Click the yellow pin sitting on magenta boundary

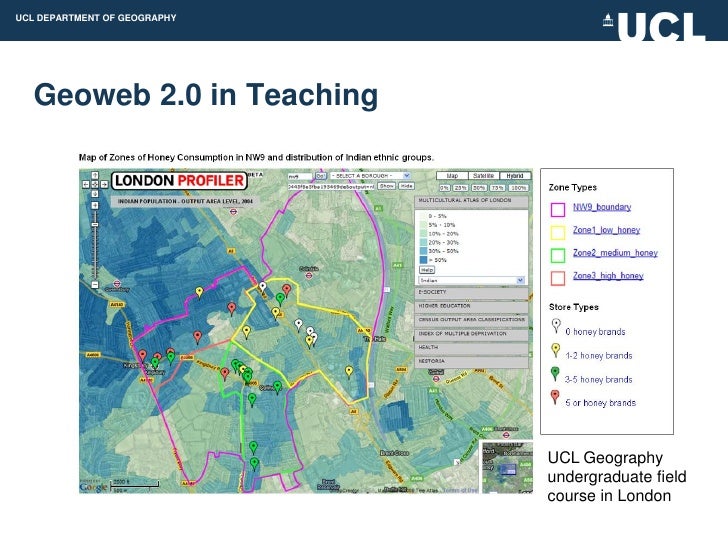(x=199, y=292)
